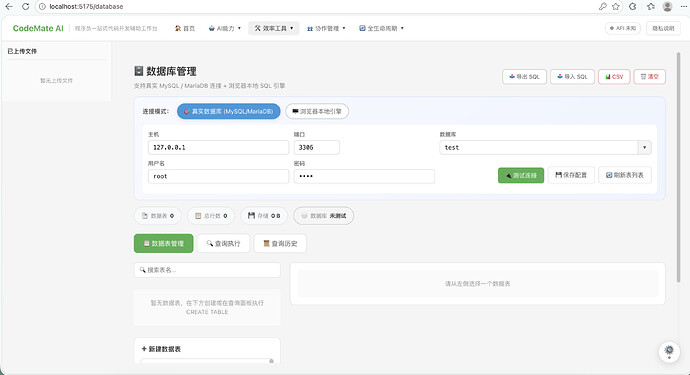Switch to the 数据表管理 tab
The height and width of the screenshot is (375, 690).
click(x=163, y=243)
